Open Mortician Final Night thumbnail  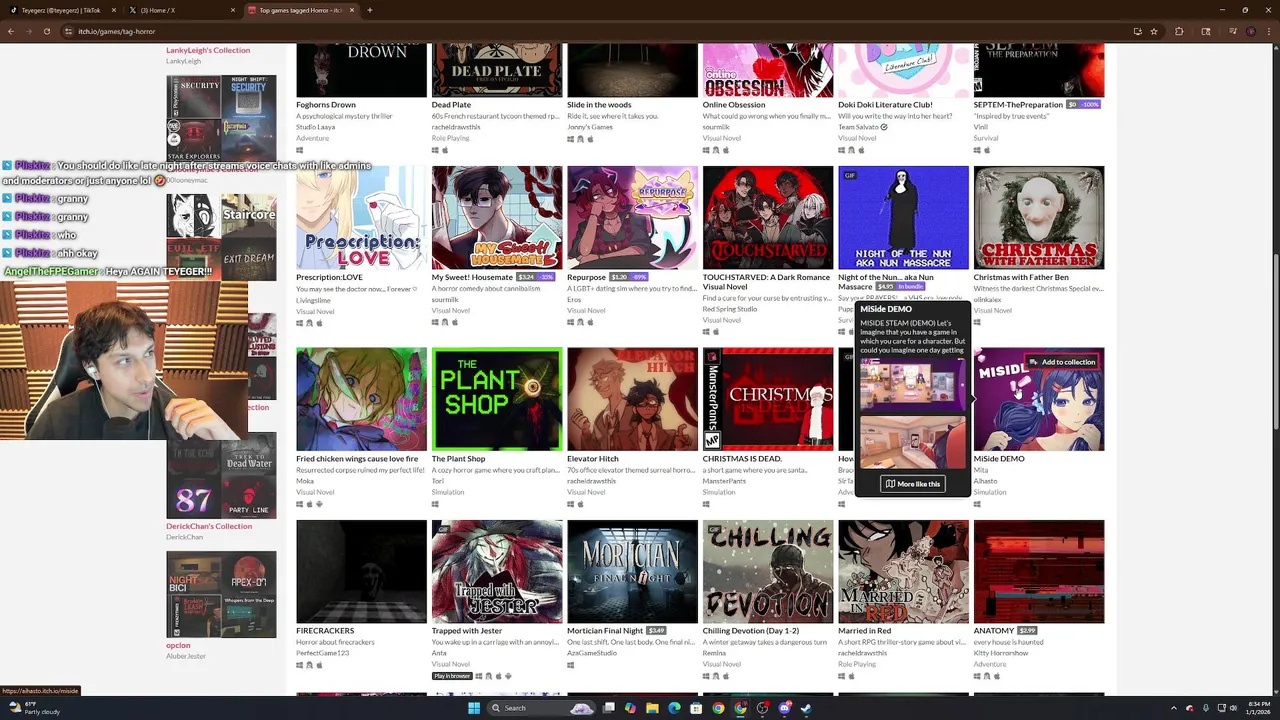point(632,571)
